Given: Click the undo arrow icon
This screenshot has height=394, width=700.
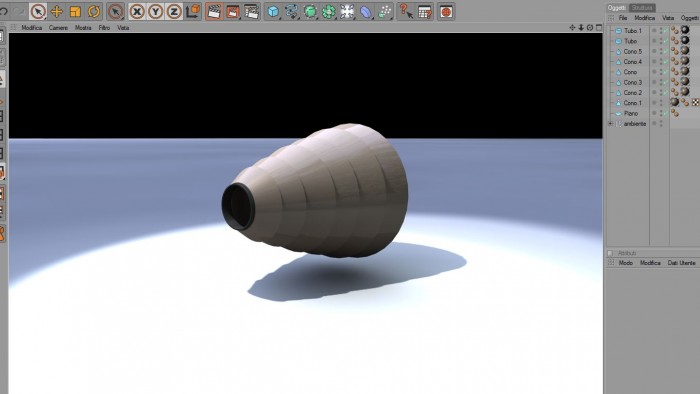Looking at the screenshot, I should pyautogui.click(x=4, y=11).
